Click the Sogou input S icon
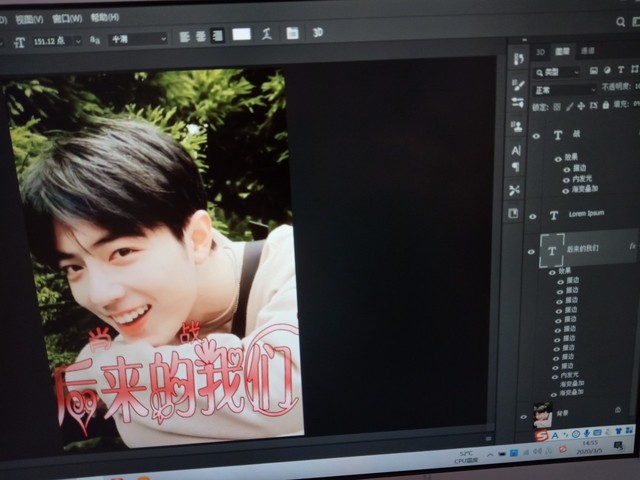640x480 pixels. pos(541,436)
